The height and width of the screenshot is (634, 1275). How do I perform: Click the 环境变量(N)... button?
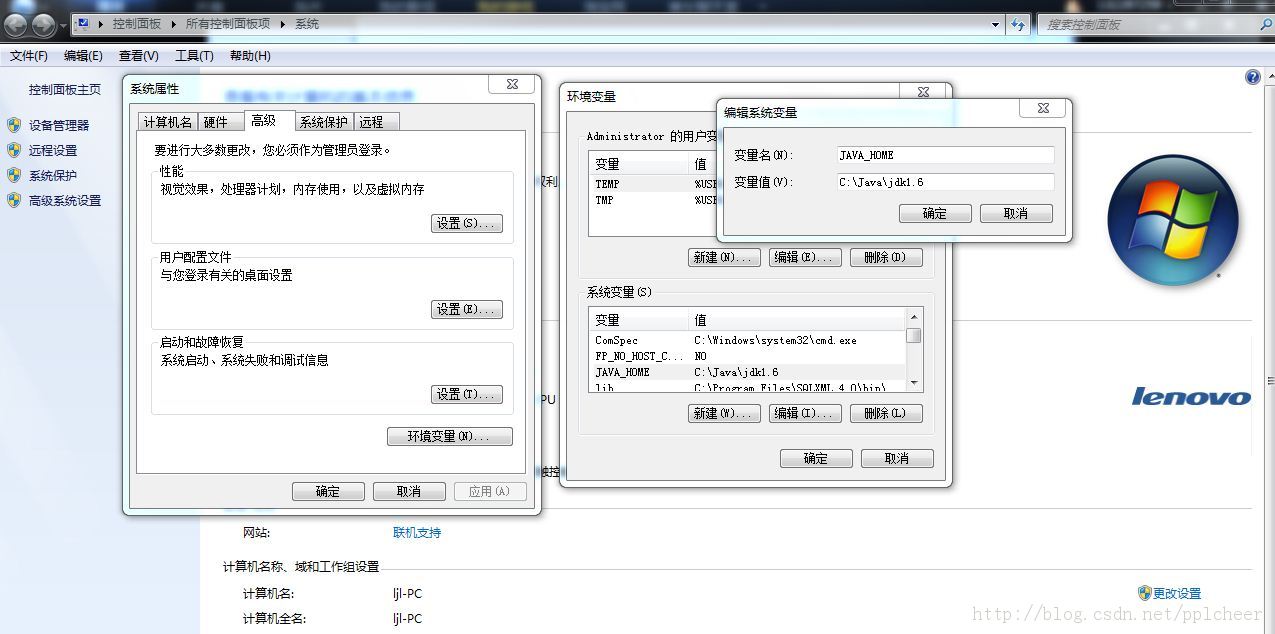[450, 436]
